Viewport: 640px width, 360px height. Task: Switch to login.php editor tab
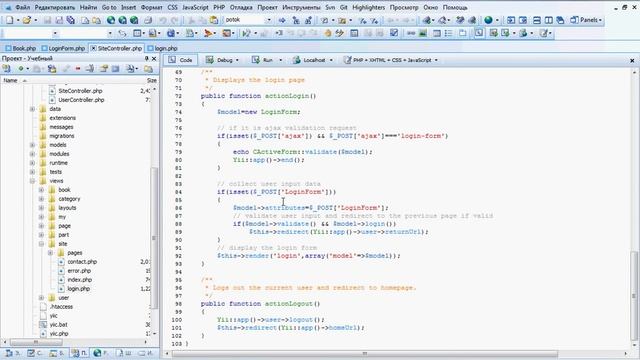162,48
